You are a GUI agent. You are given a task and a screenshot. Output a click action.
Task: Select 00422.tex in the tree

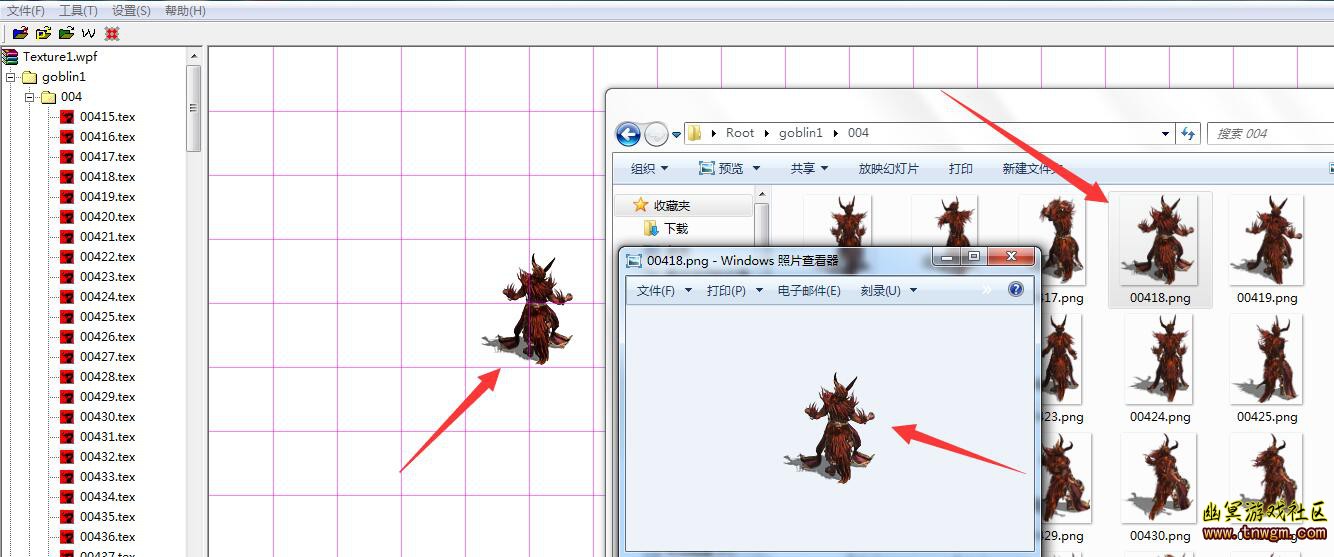pos(107,257)
